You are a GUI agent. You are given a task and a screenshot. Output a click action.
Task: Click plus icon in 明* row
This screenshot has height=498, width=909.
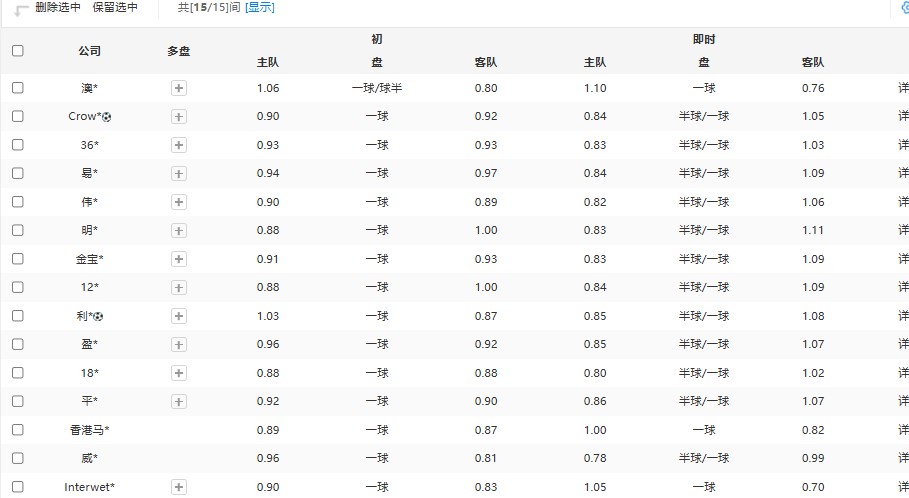click(x=179, y=230)
